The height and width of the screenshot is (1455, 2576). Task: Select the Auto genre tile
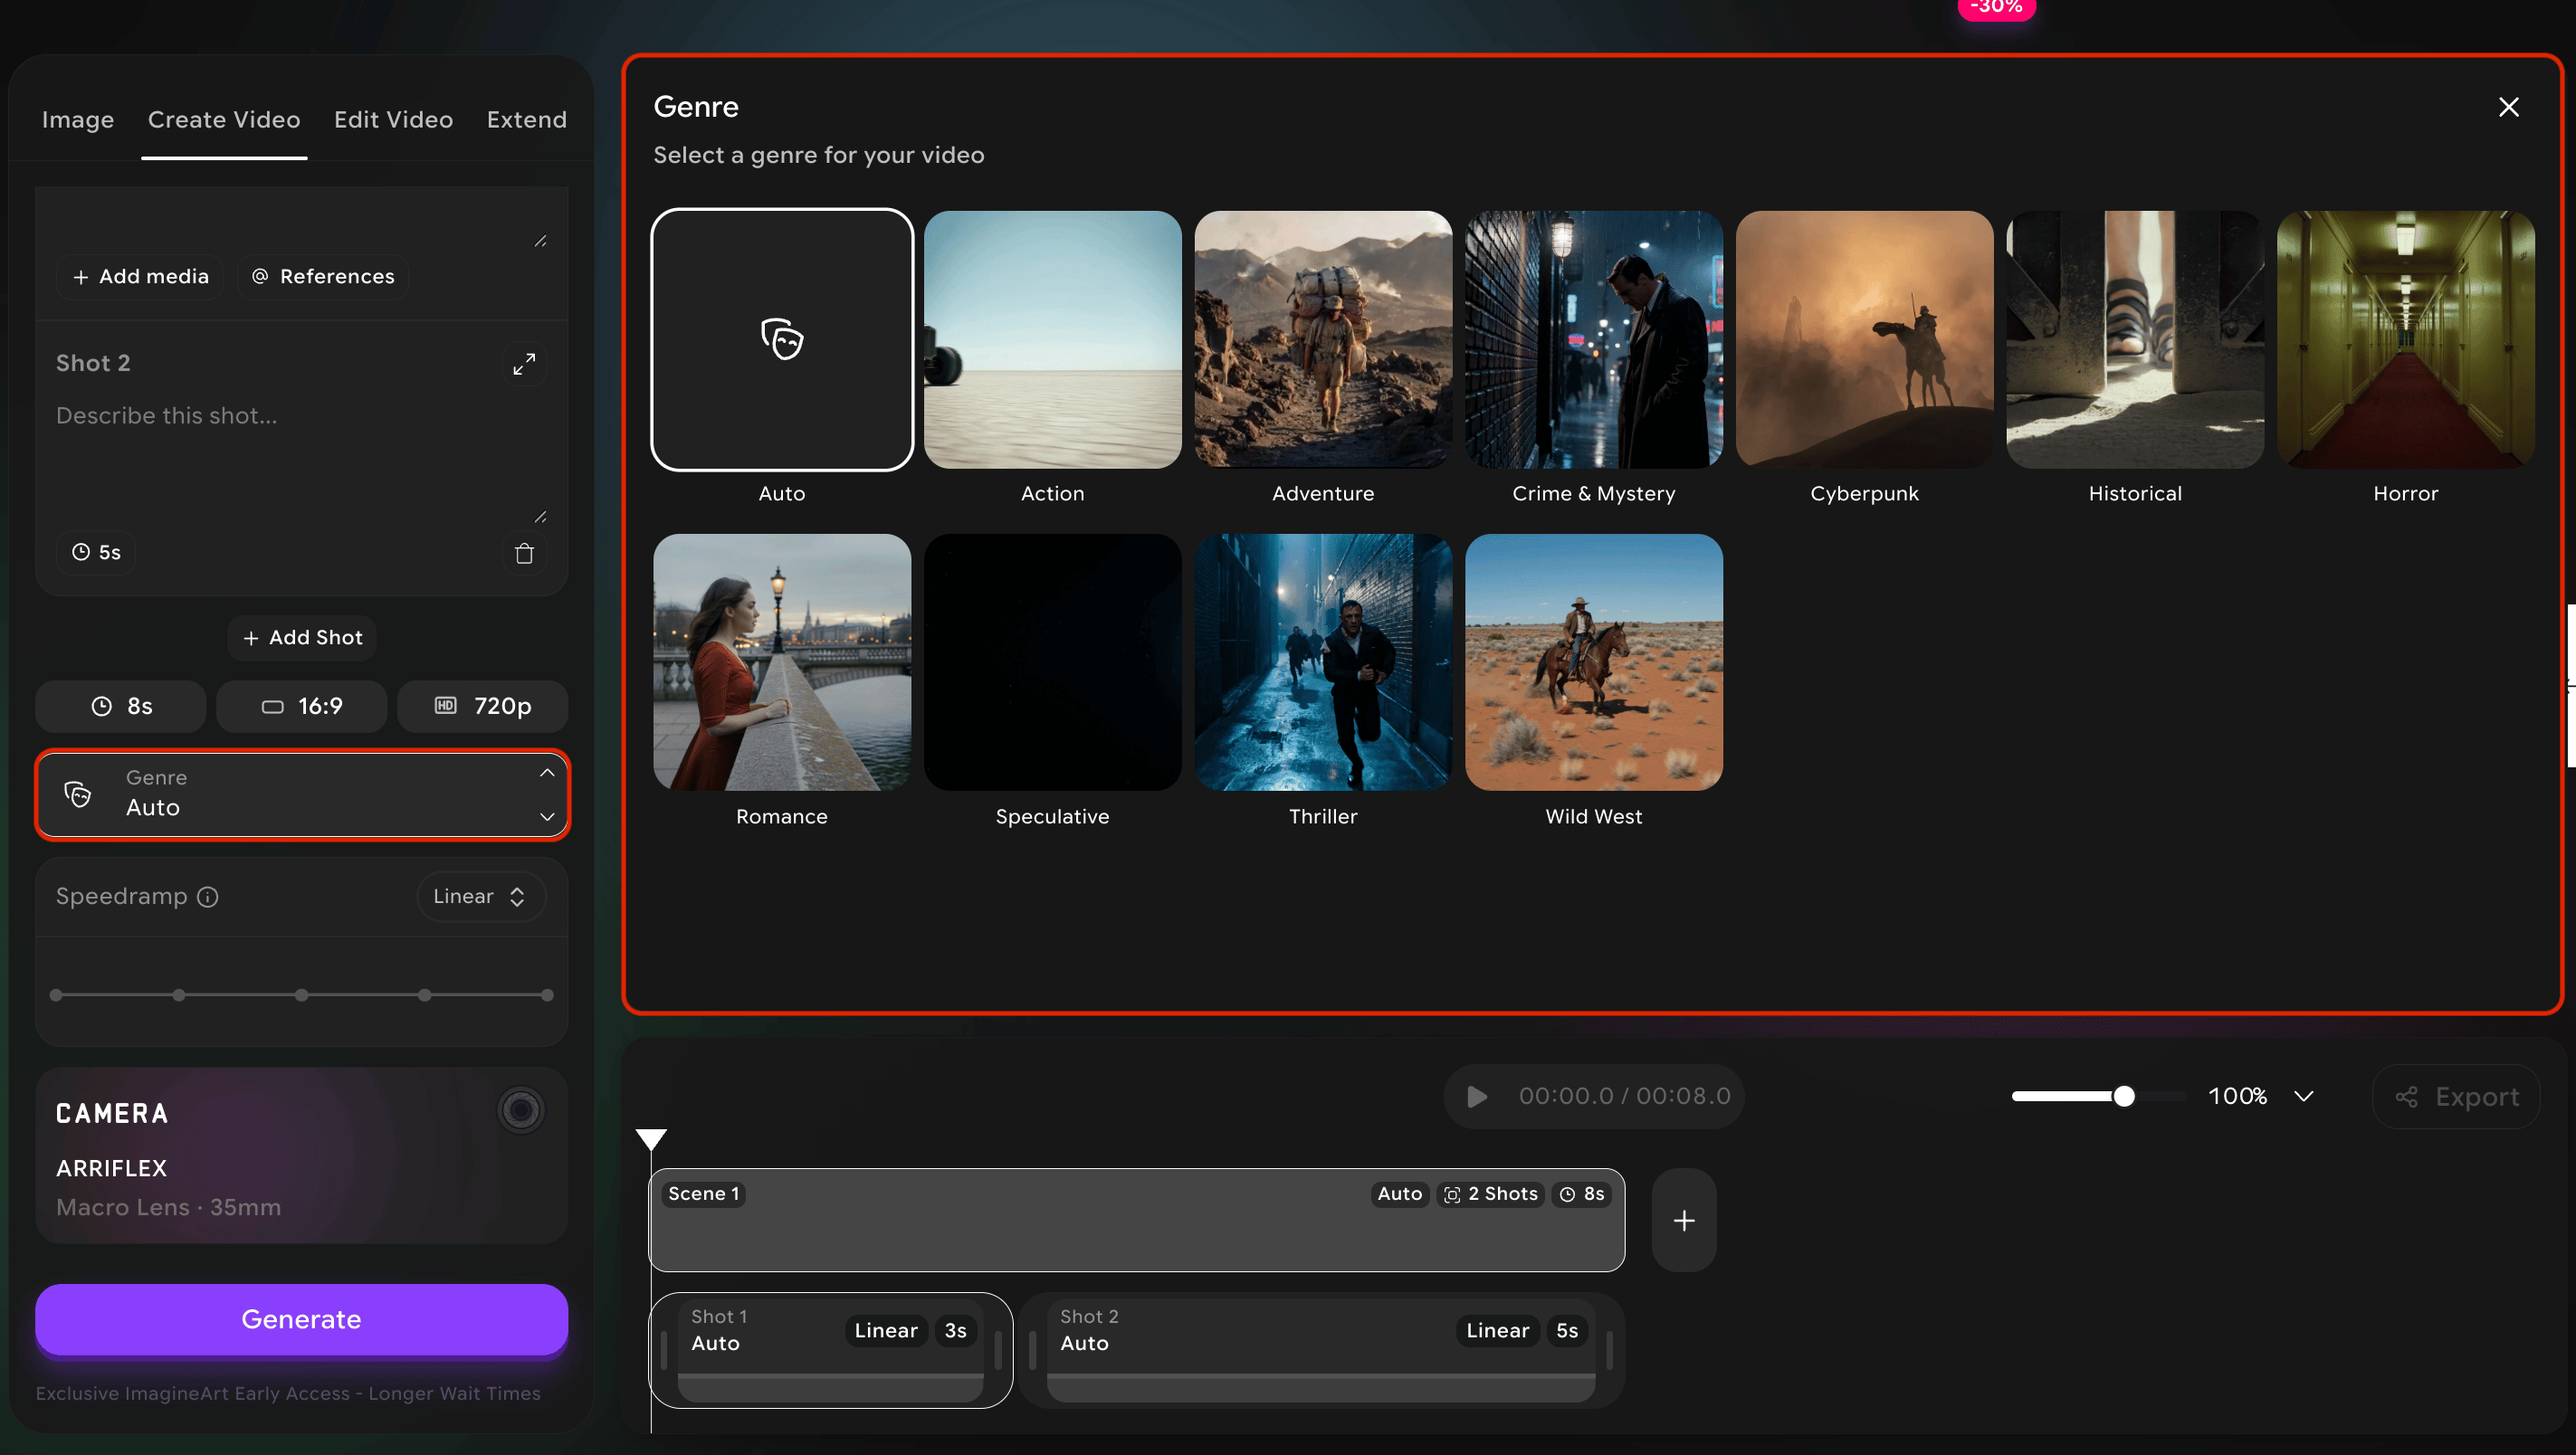tap(782, 340)
